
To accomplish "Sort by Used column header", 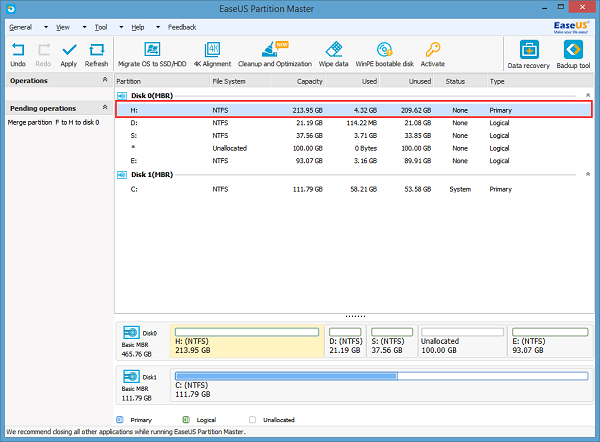I will pyautogui.click(x=352, y=81).
